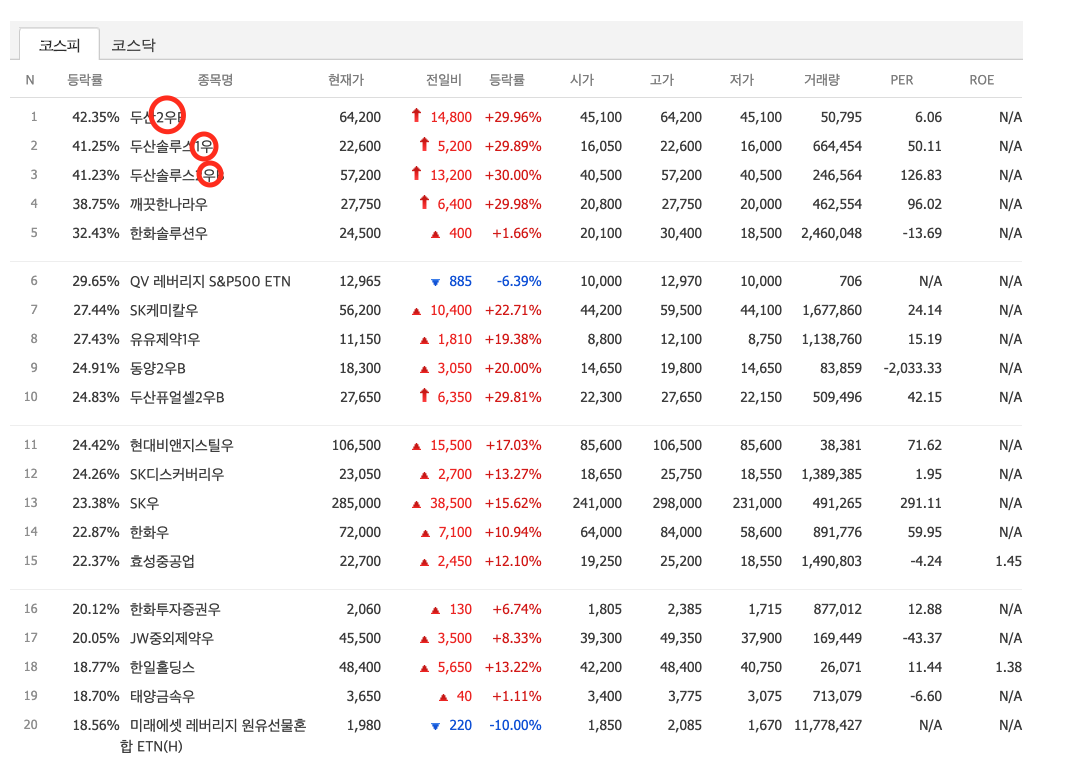Open 두산퓨얼셀2우B stock link
This screenshot has height=766, width=1073.
pos(177,397)
